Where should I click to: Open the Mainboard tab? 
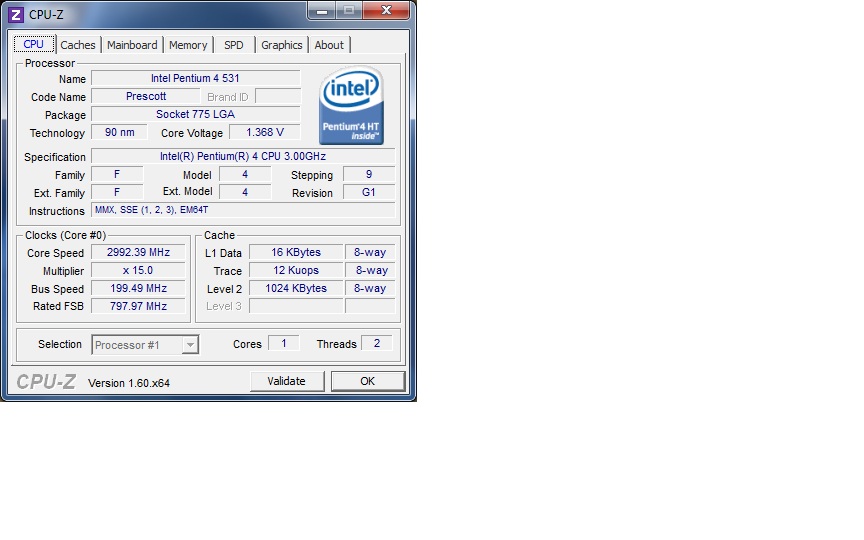tap(132, 45)
